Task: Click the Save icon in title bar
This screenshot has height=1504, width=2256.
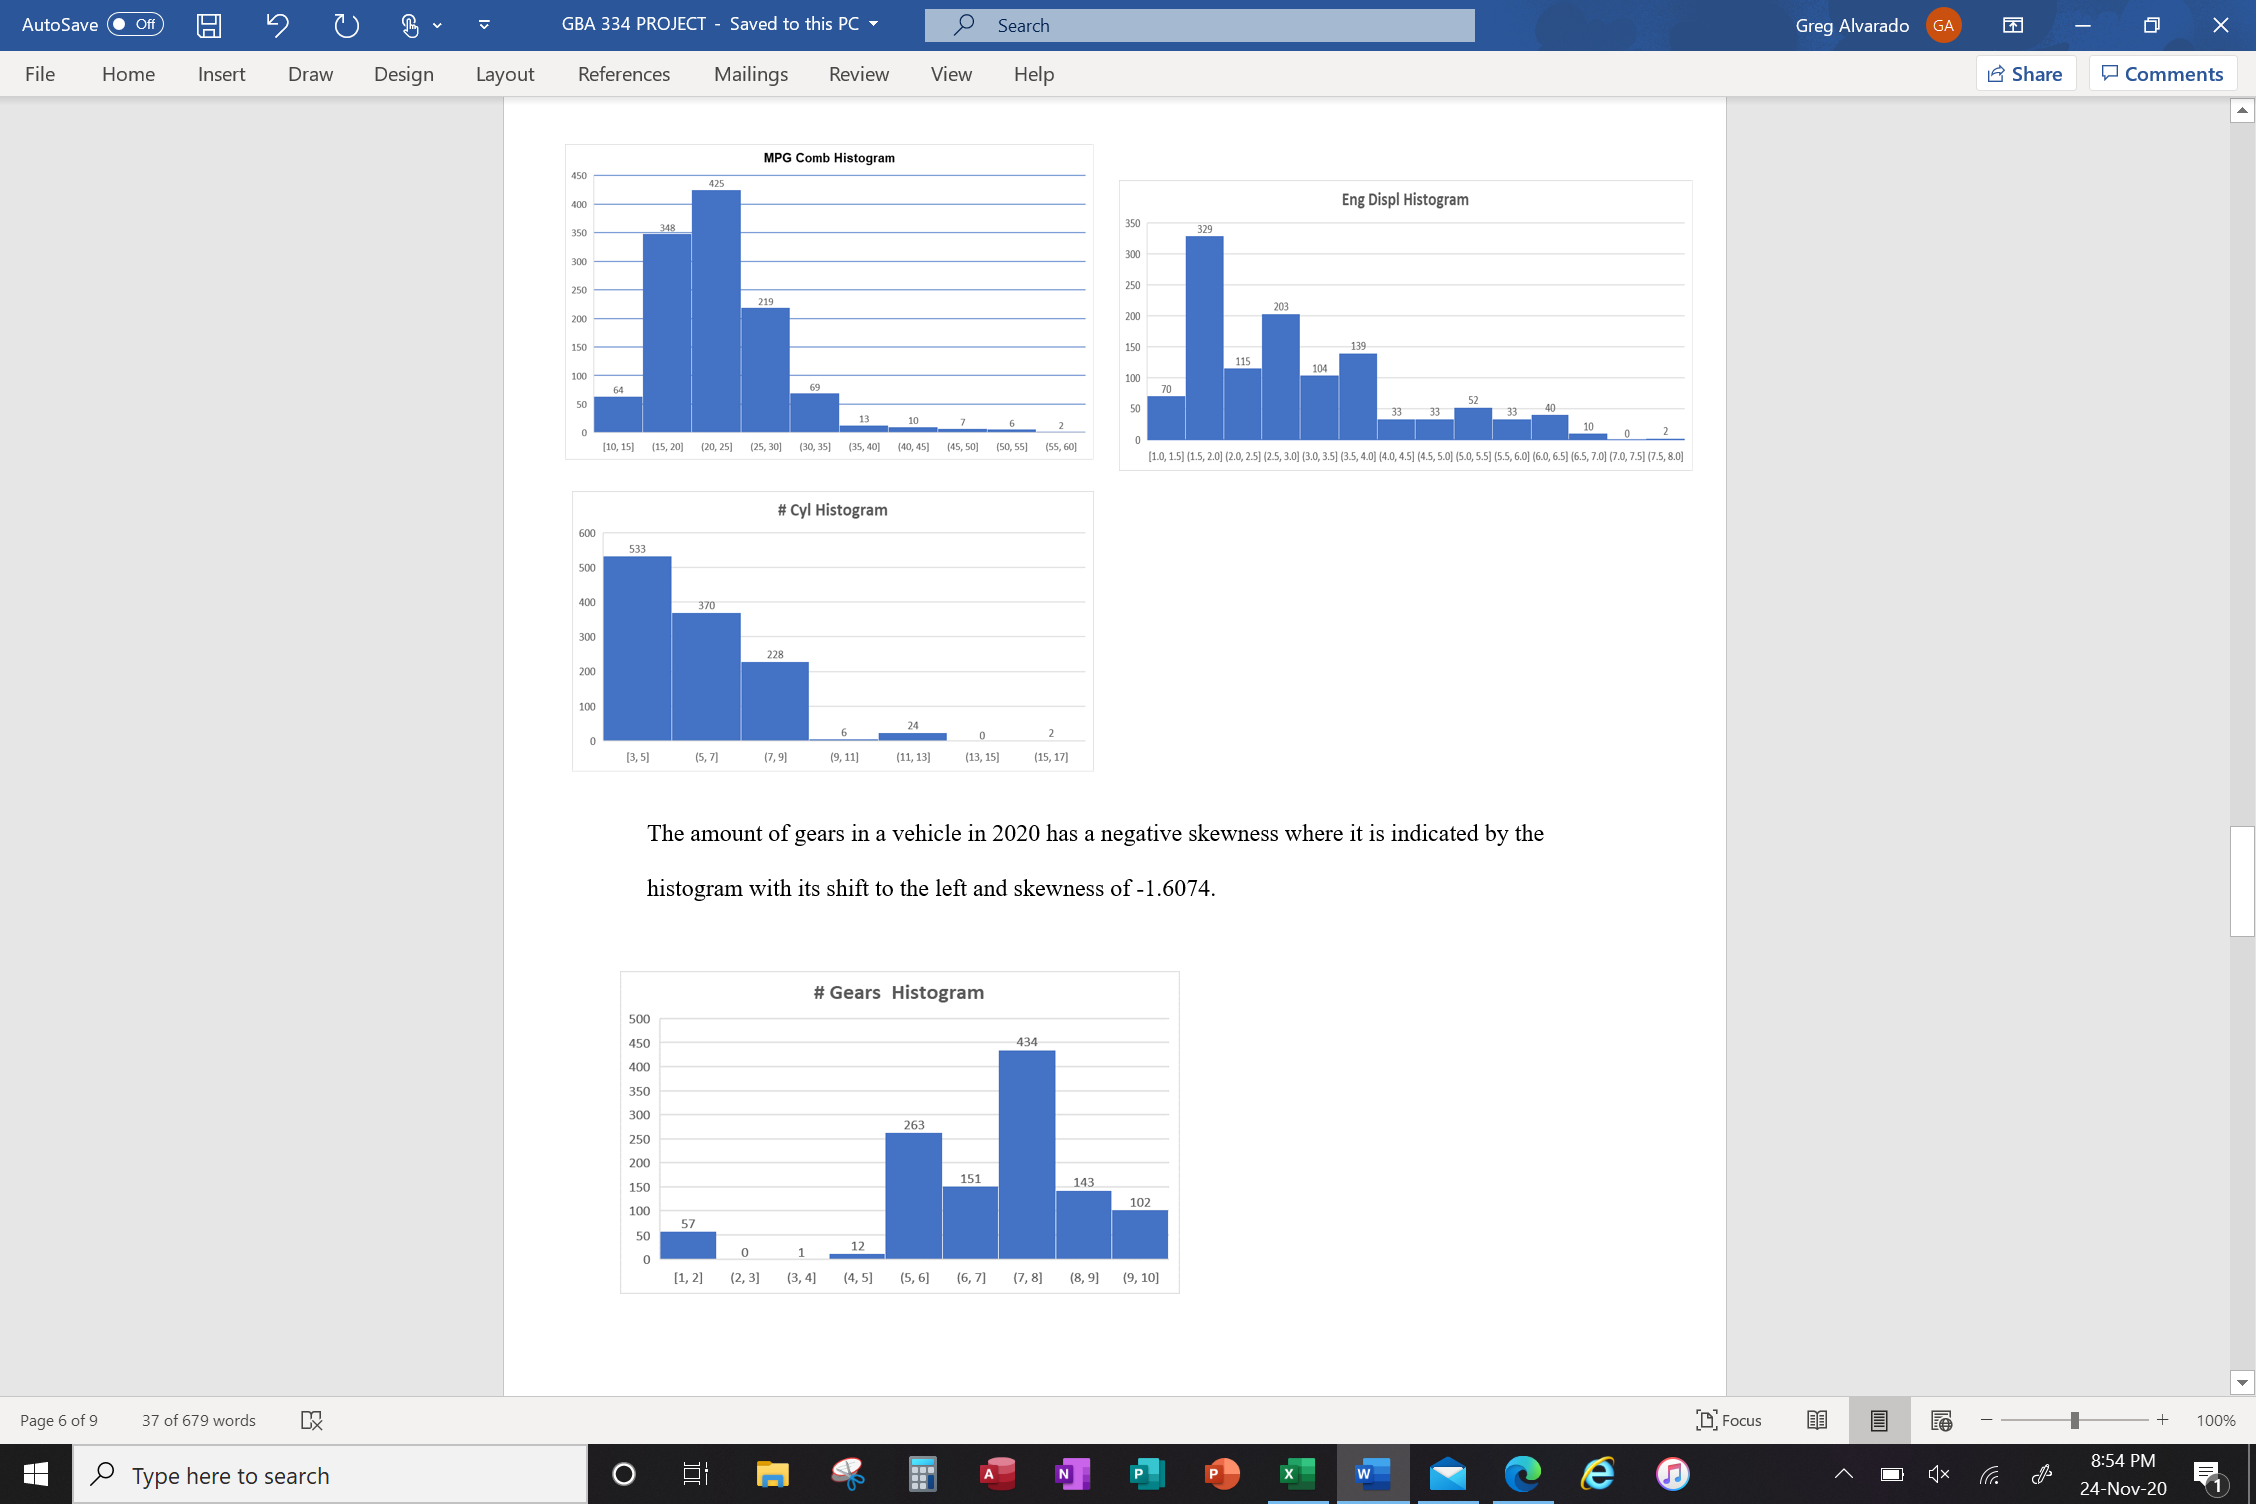Action: point(208,25)
